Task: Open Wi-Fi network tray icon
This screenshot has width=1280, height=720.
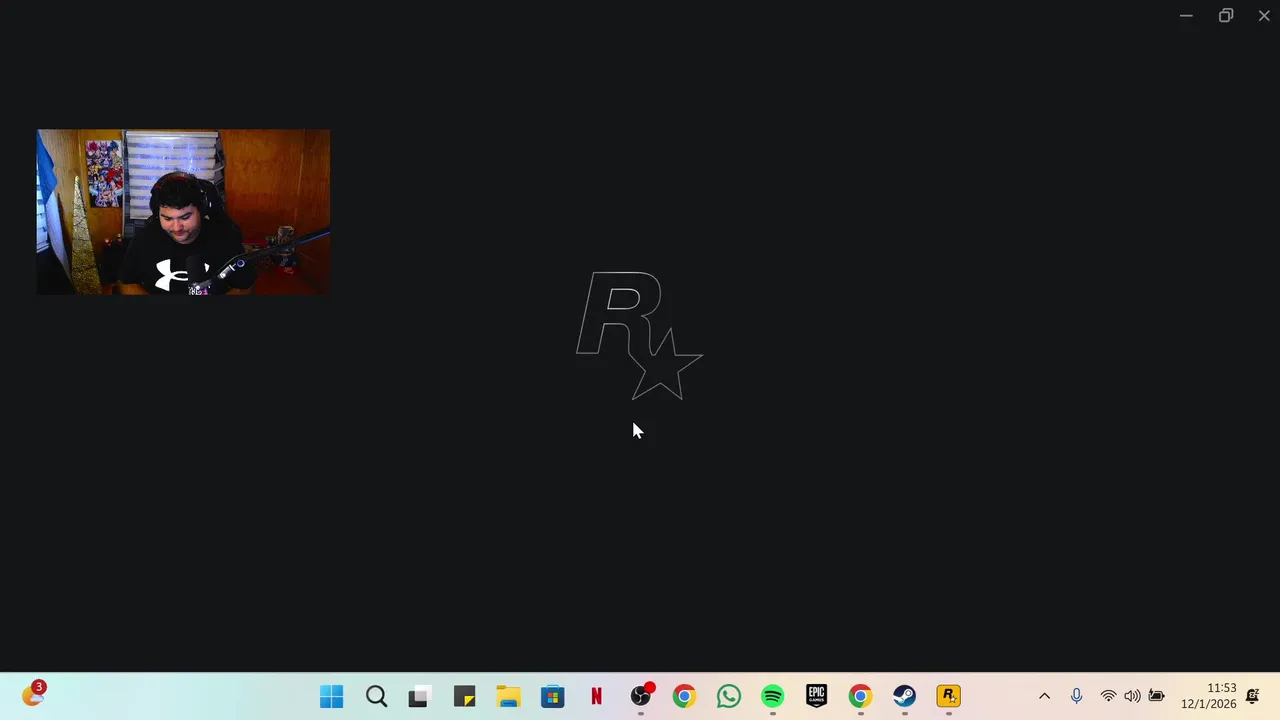Action: [x=1108, y=696]
